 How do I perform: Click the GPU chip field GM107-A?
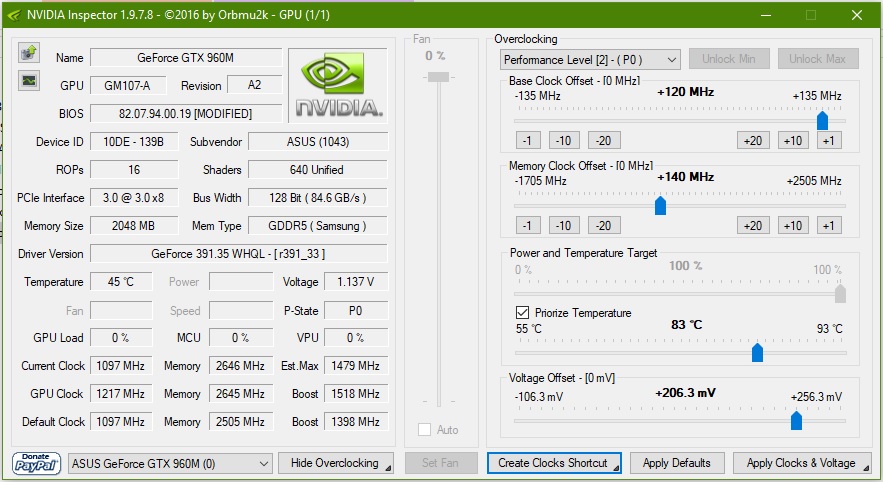click(x=128, y=86)
